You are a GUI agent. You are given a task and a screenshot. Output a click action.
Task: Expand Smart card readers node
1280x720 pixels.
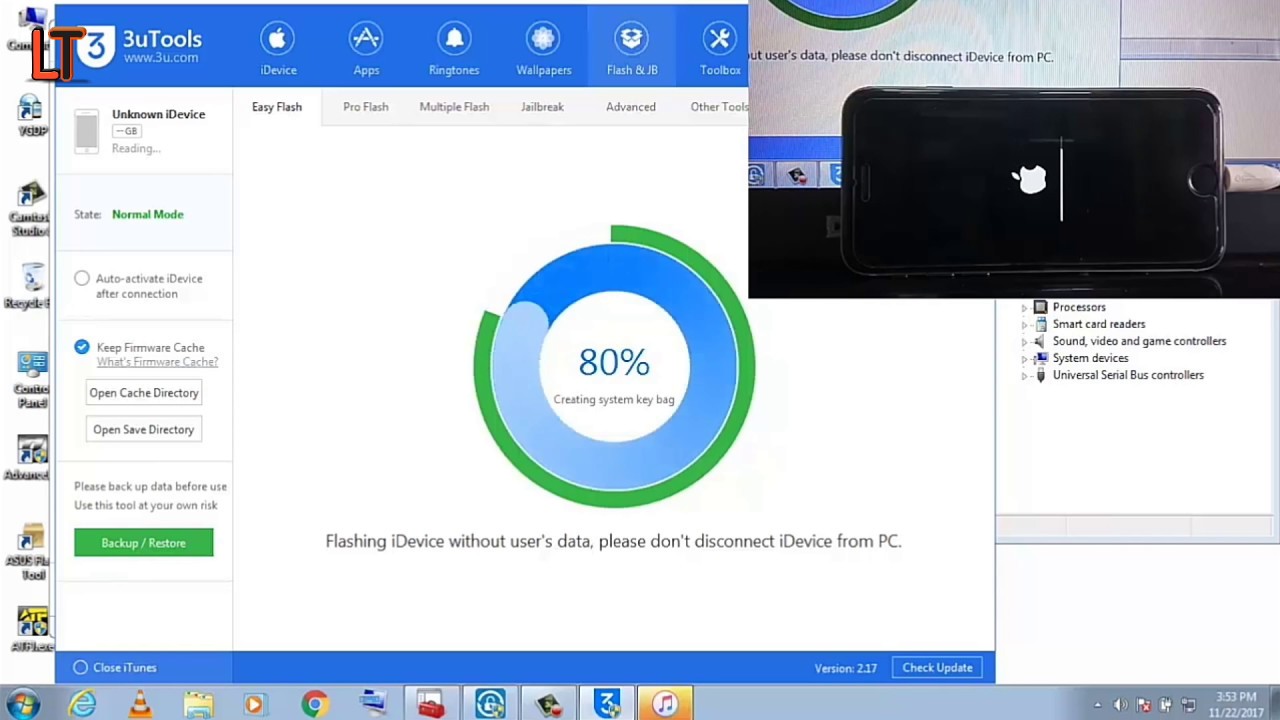click(1024, 325)
